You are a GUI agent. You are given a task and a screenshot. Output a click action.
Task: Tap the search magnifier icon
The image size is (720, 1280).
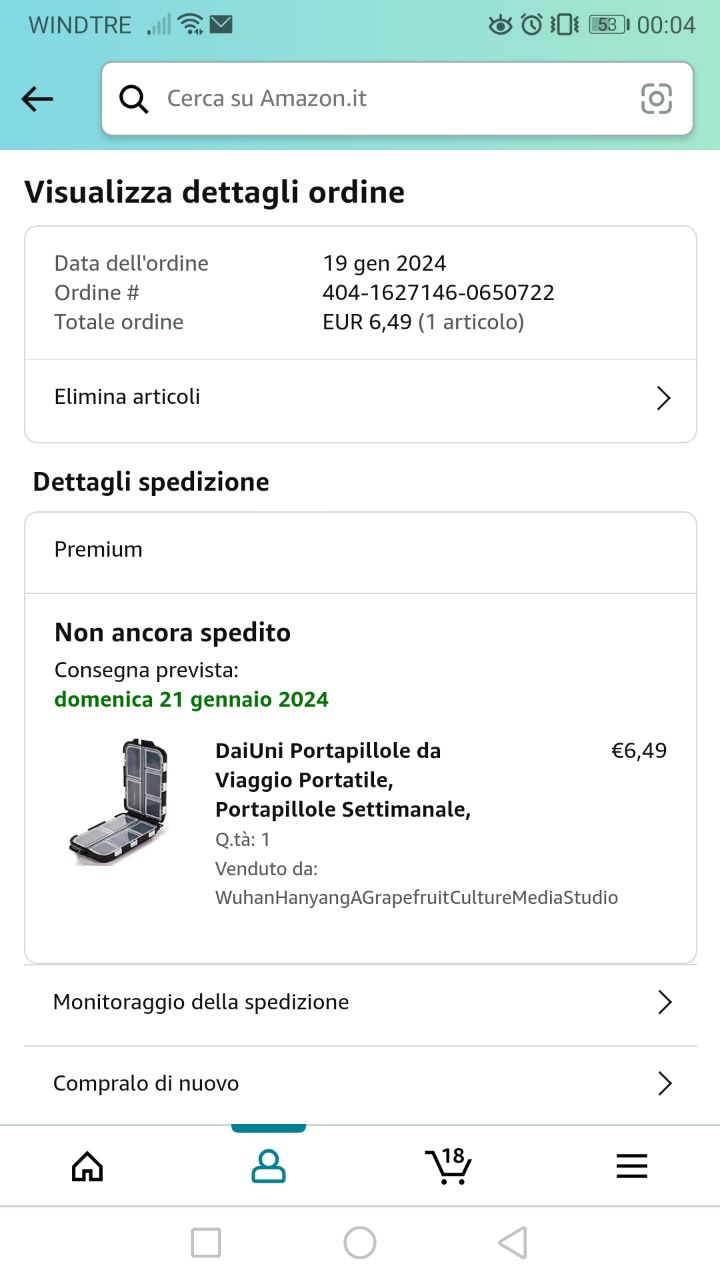[133, 98]
